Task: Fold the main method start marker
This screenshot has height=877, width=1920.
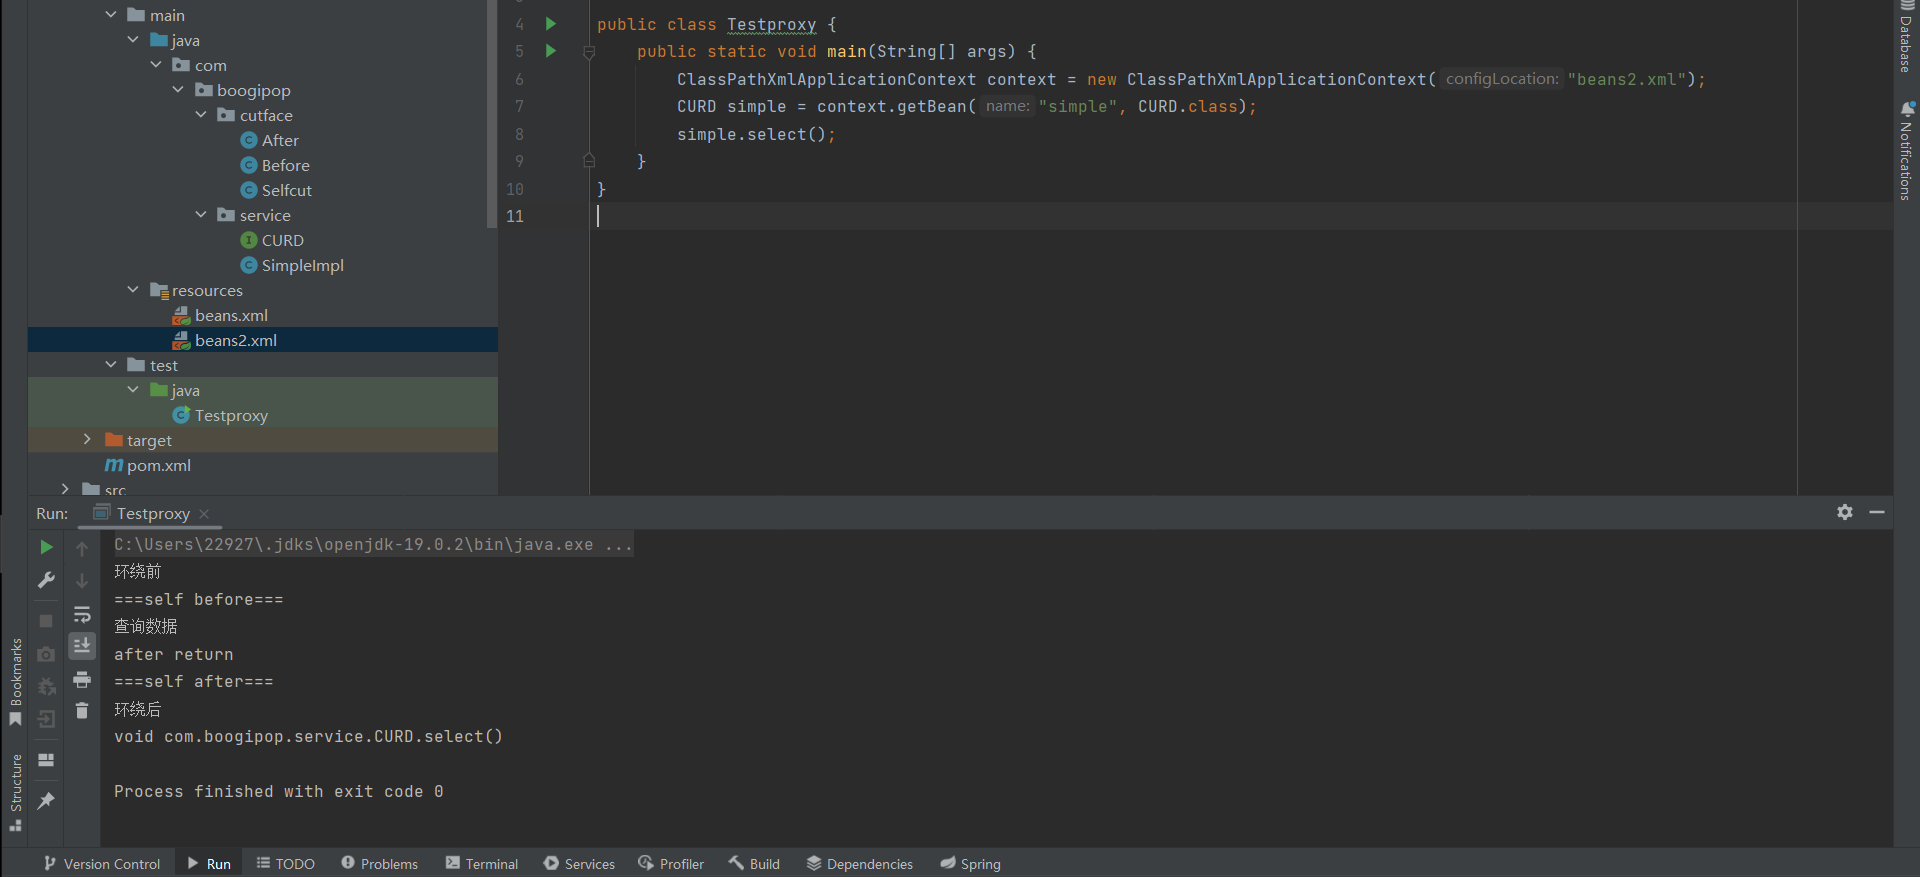Action: (x=589, y=52)
